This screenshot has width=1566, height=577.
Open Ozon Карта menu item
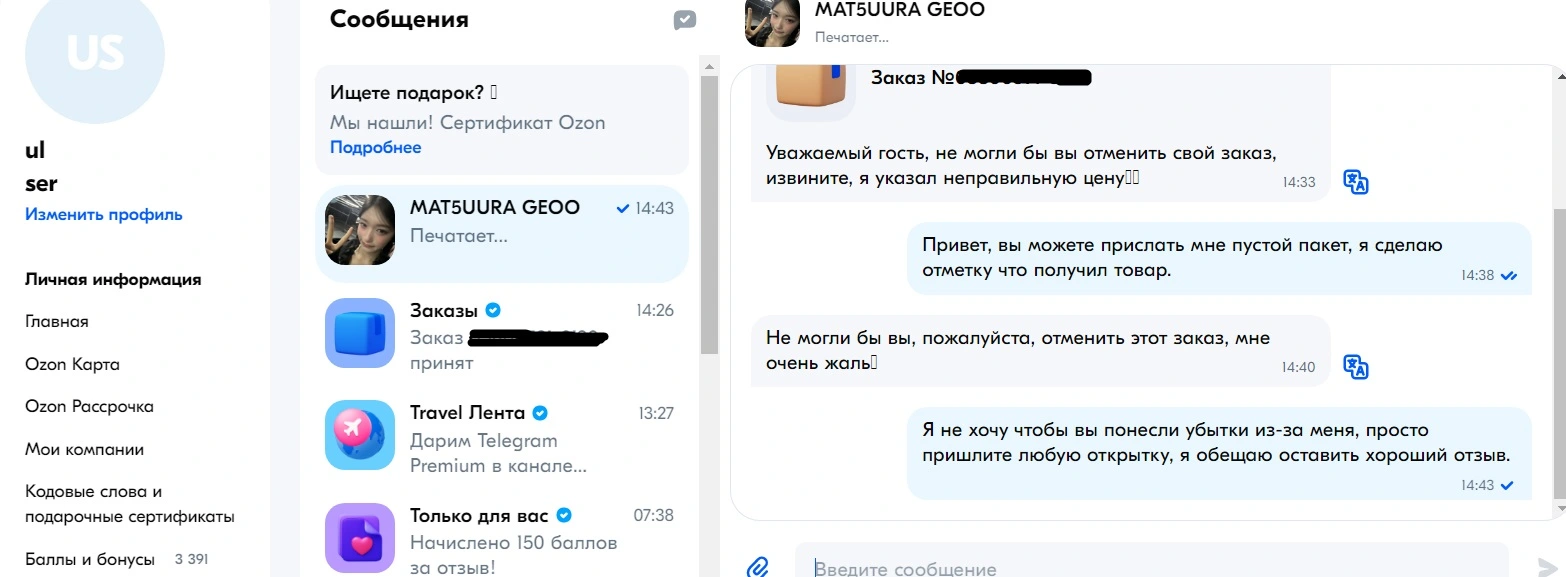(x=72, y=364)
